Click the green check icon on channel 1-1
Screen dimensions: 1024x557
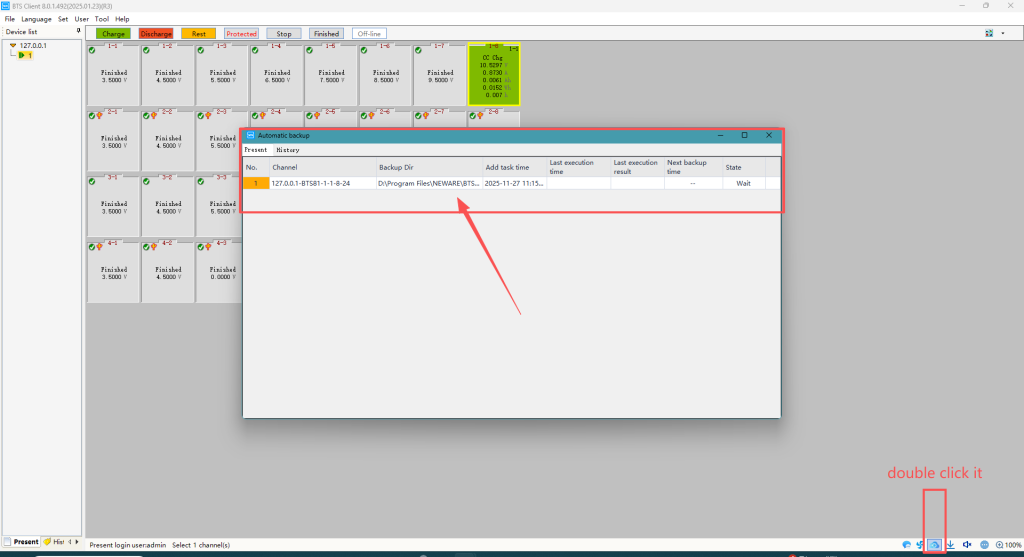(x=92, y=50)
